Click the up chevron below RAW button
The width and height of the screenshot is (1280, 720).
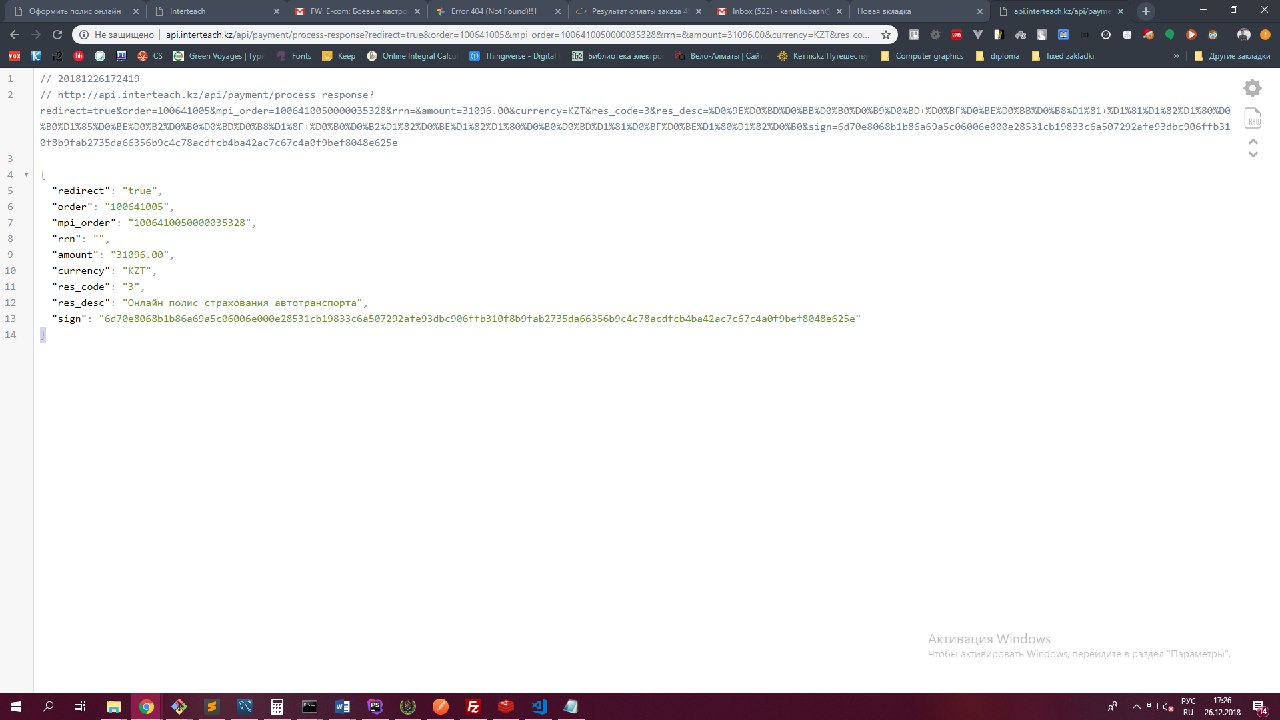point(1253,141)
